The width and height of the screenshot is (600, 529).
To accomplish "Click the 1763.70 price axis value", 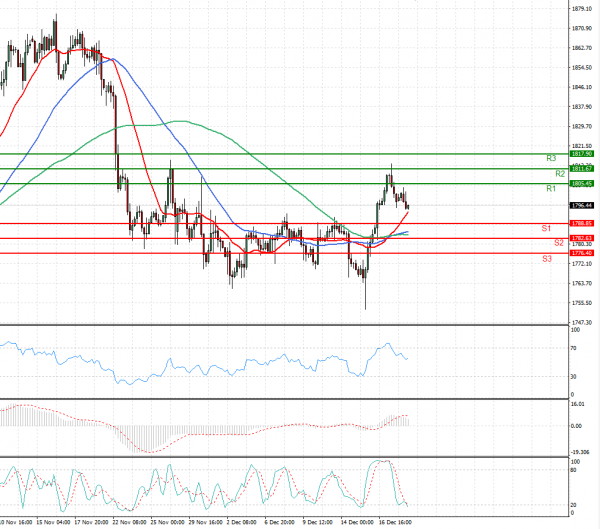I will pos(582,283).
